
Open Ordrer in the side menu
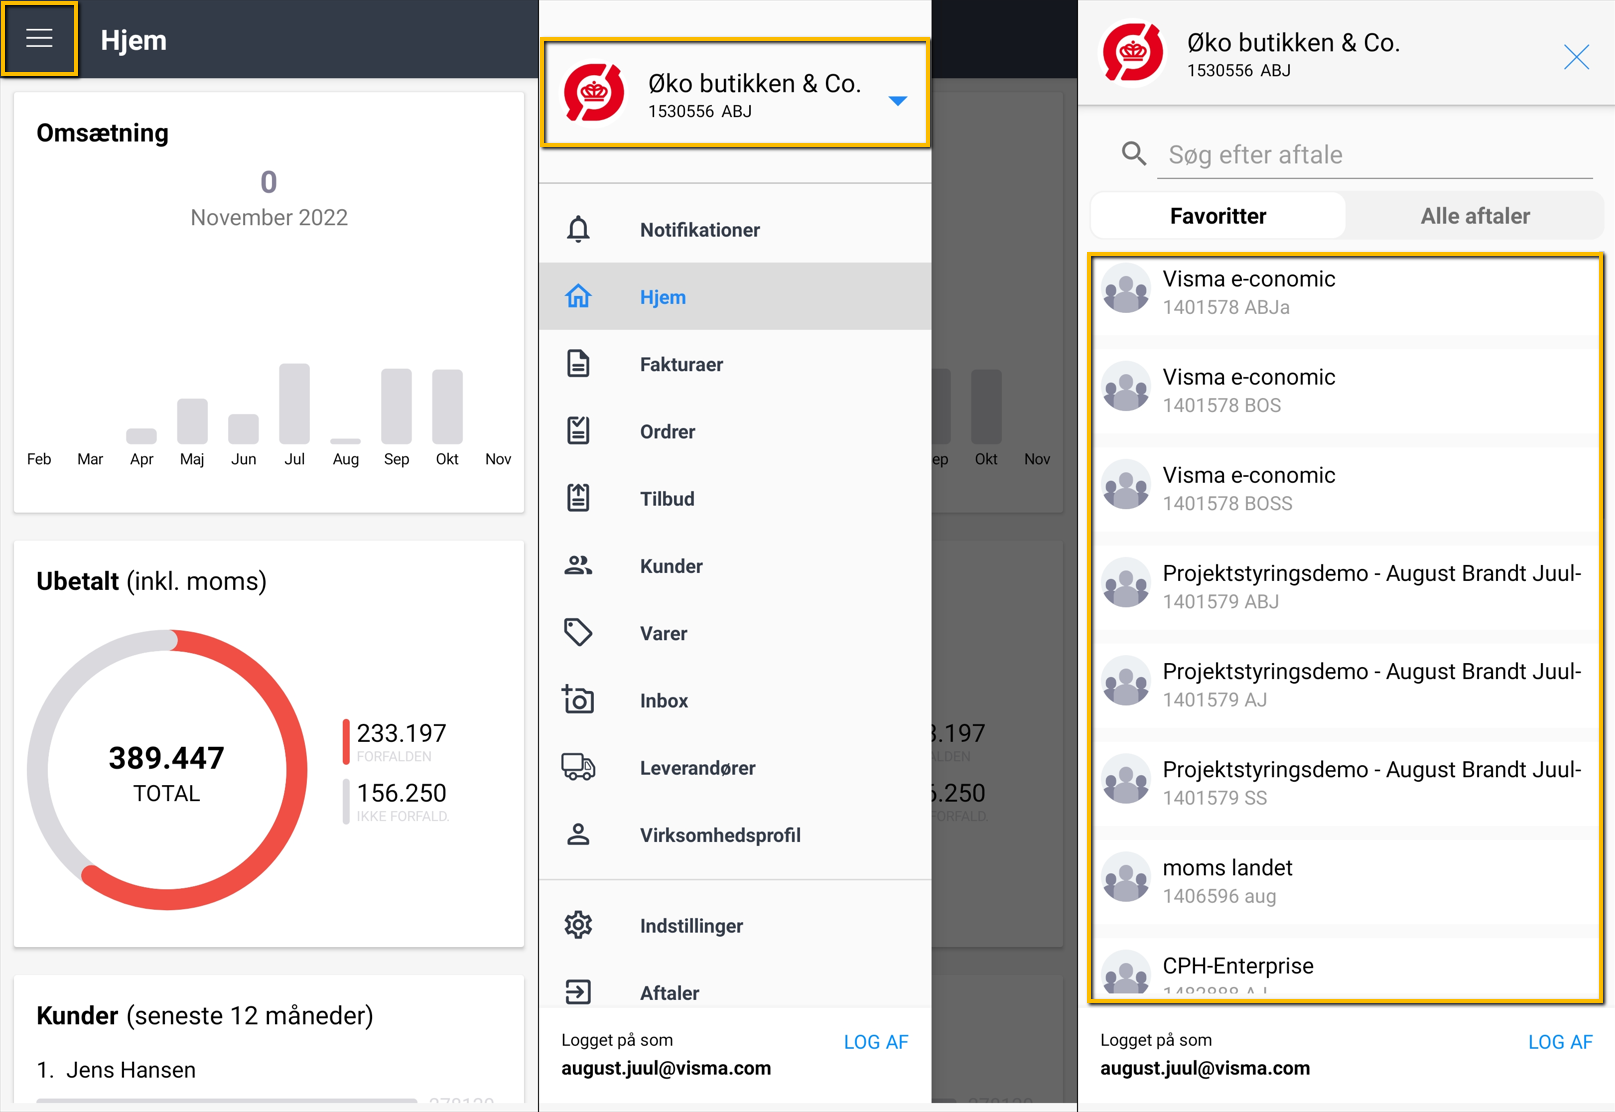[x=735, y=431]
